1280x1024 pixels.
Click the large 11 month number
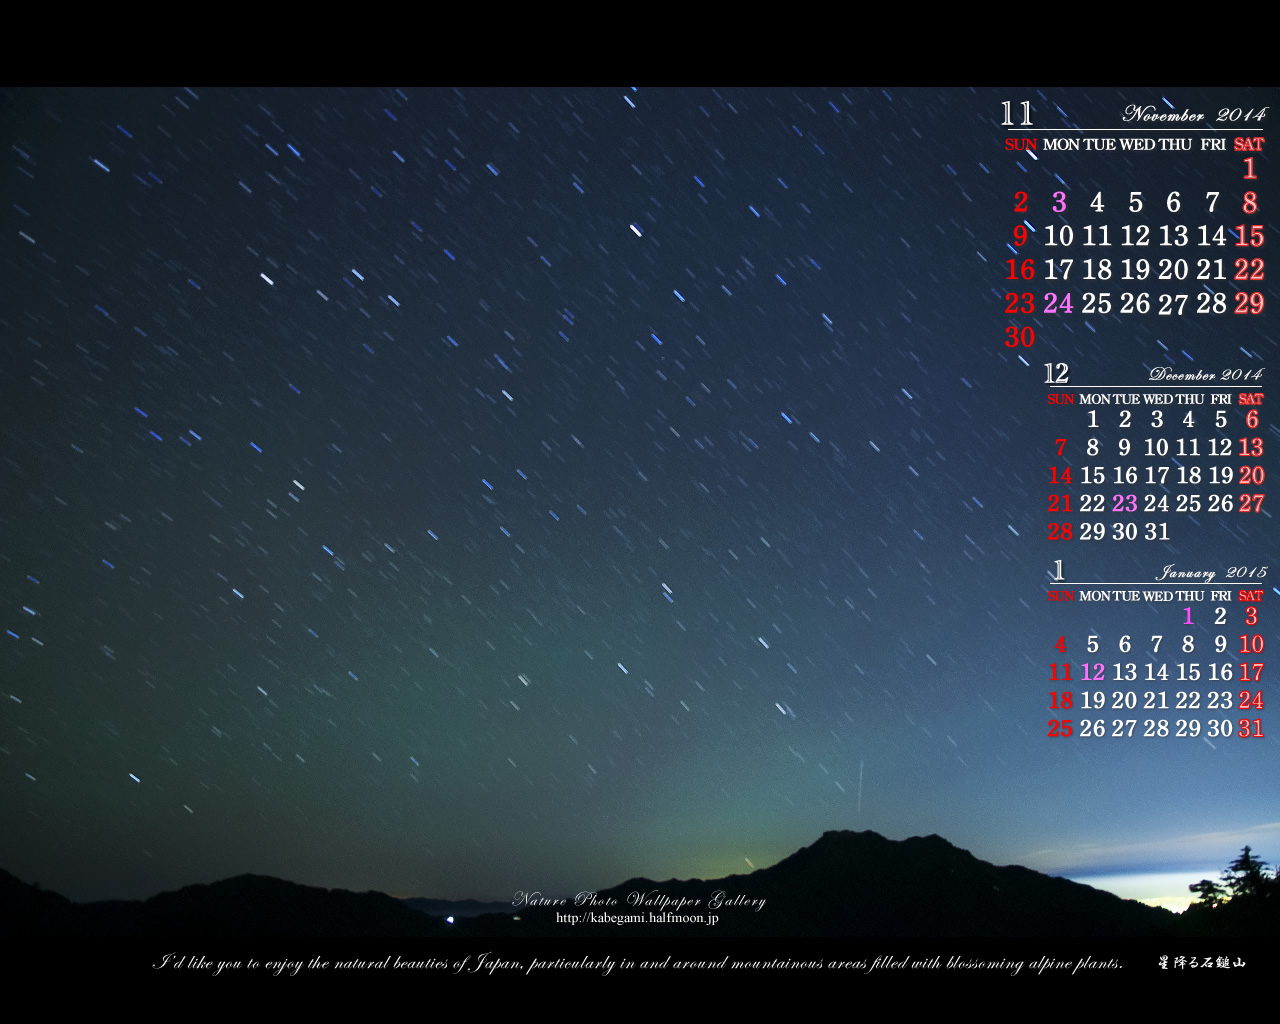click(1018, 113)
